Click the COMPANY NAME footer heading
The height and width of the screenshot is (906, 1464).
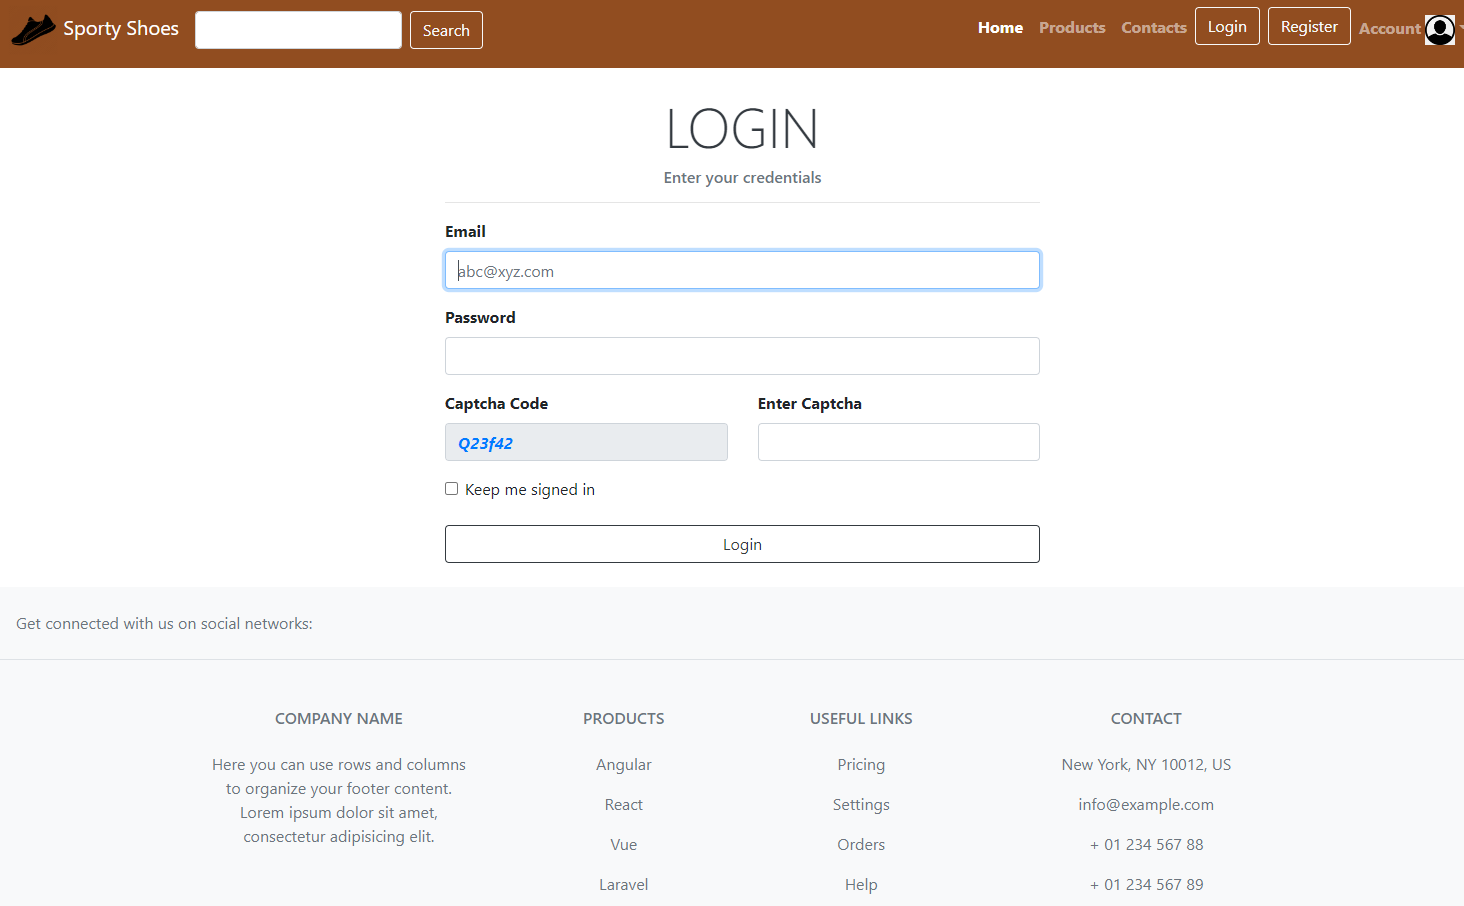click(x=339, y=719)
